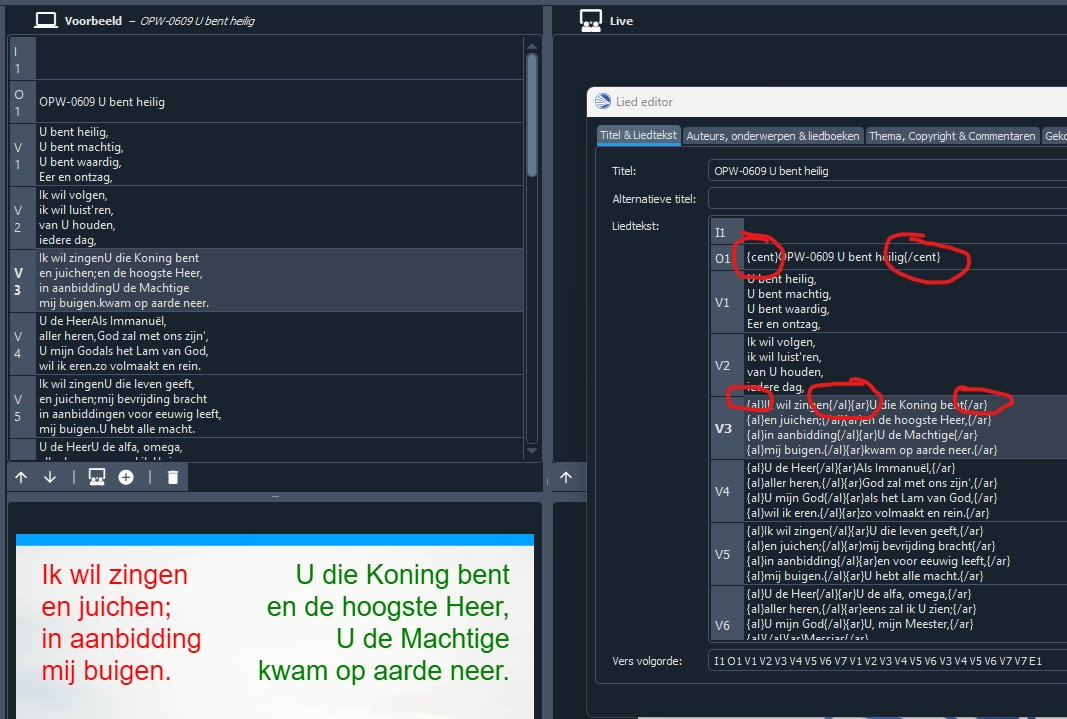Click the trash delete icon
Viewport: 1067px width, 719px height.
173,478
